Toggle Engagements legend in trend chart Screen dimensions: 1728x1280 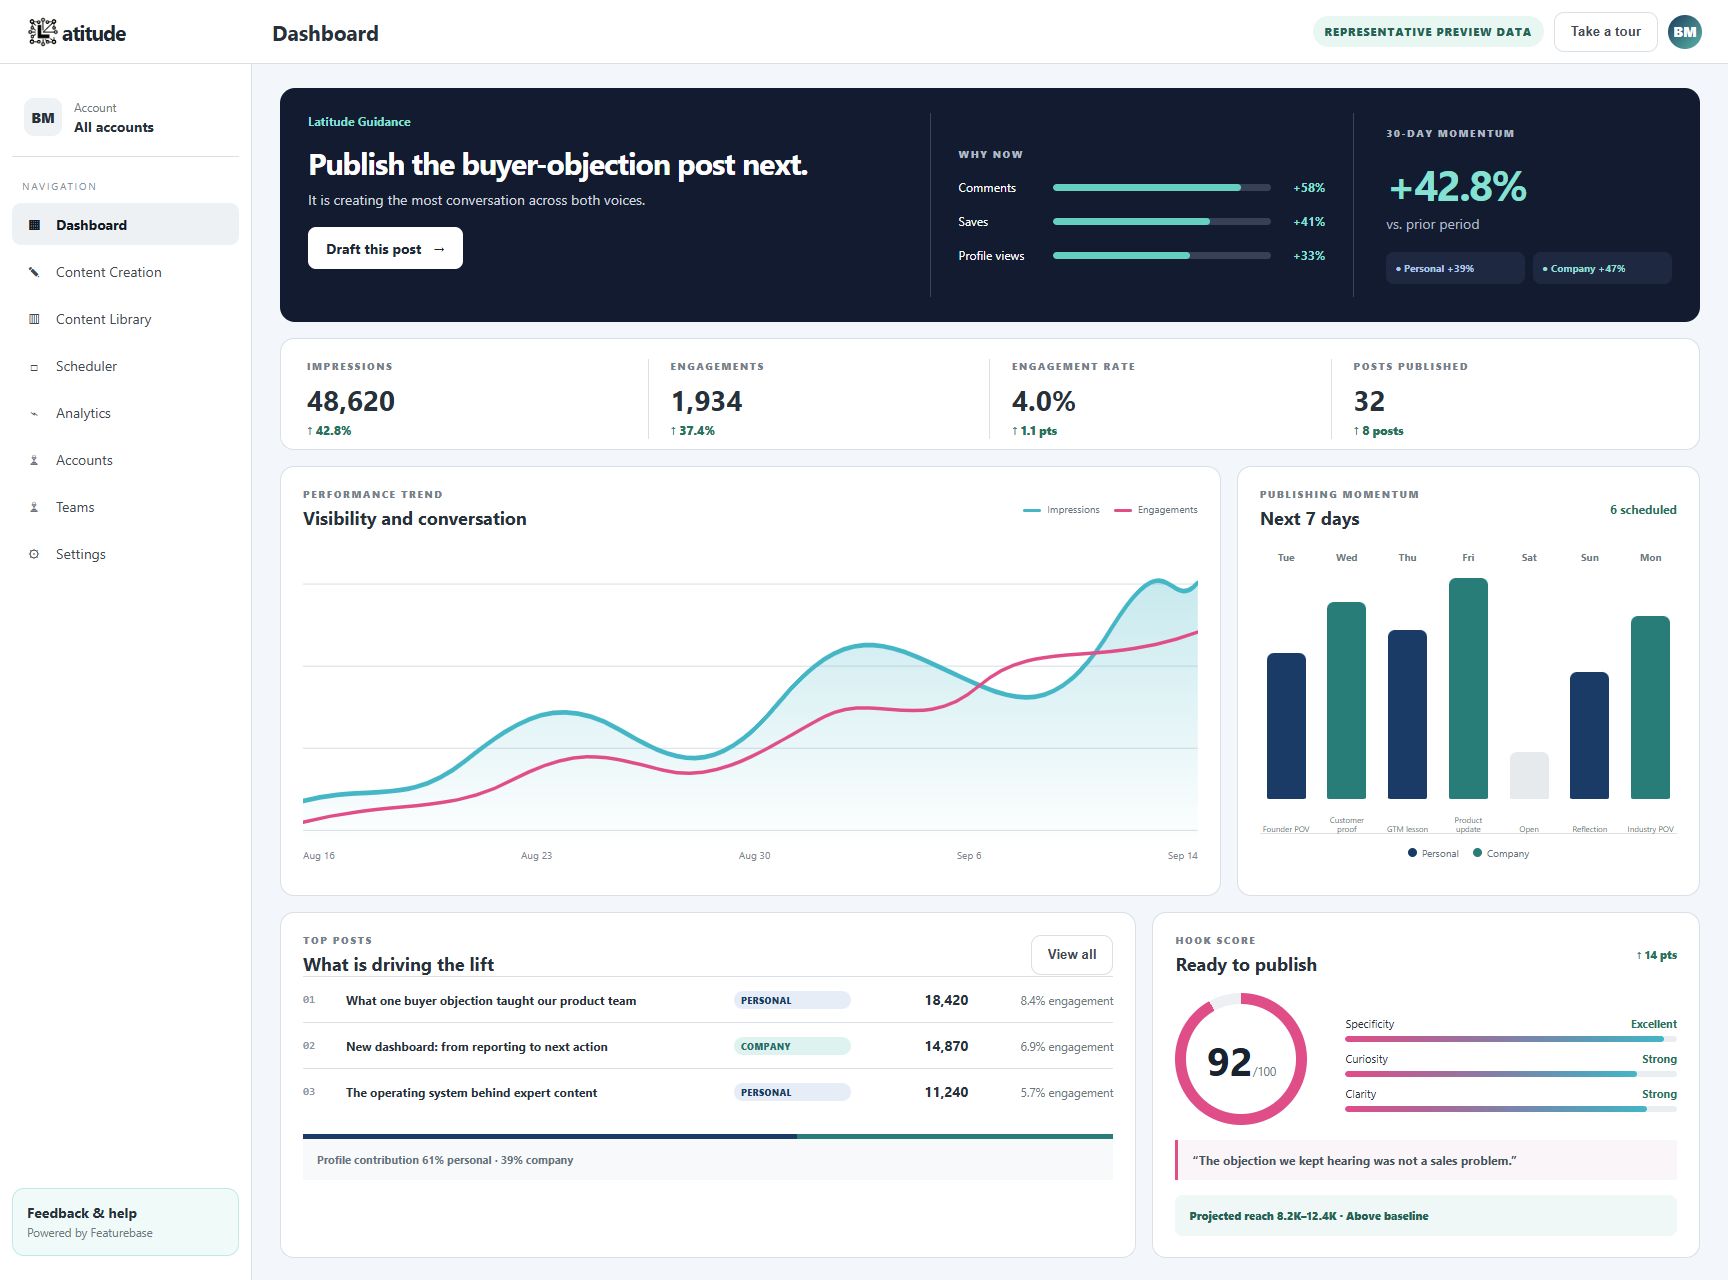tap(1155, 510)
